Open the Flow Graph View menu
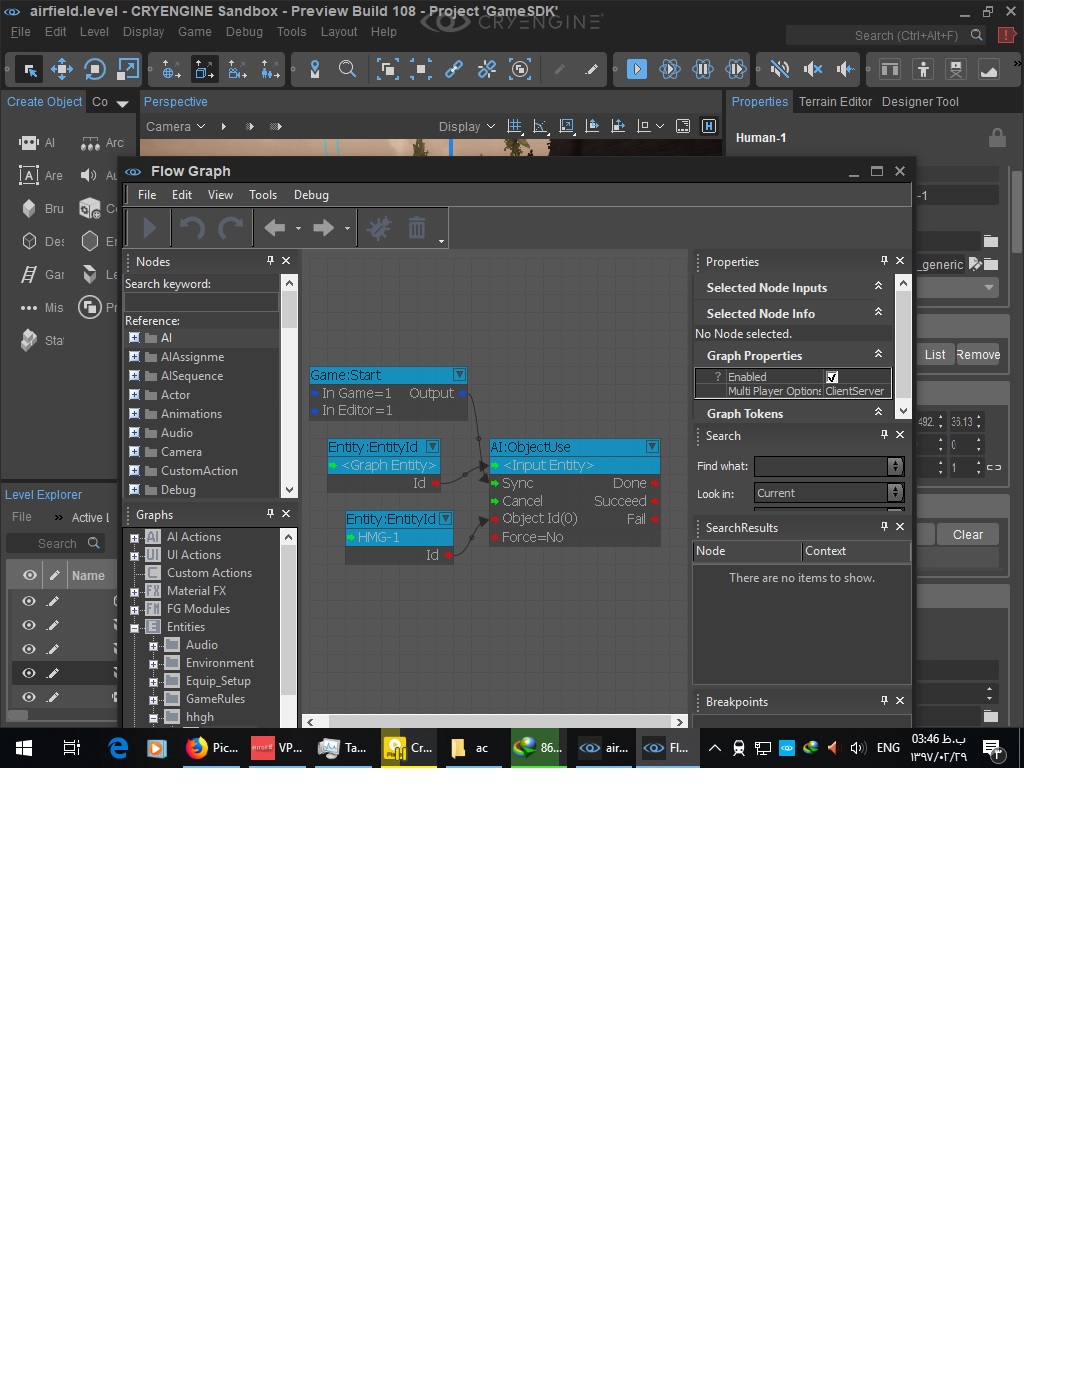The width and height of the screenshot is (1068, 1392). 220,195
